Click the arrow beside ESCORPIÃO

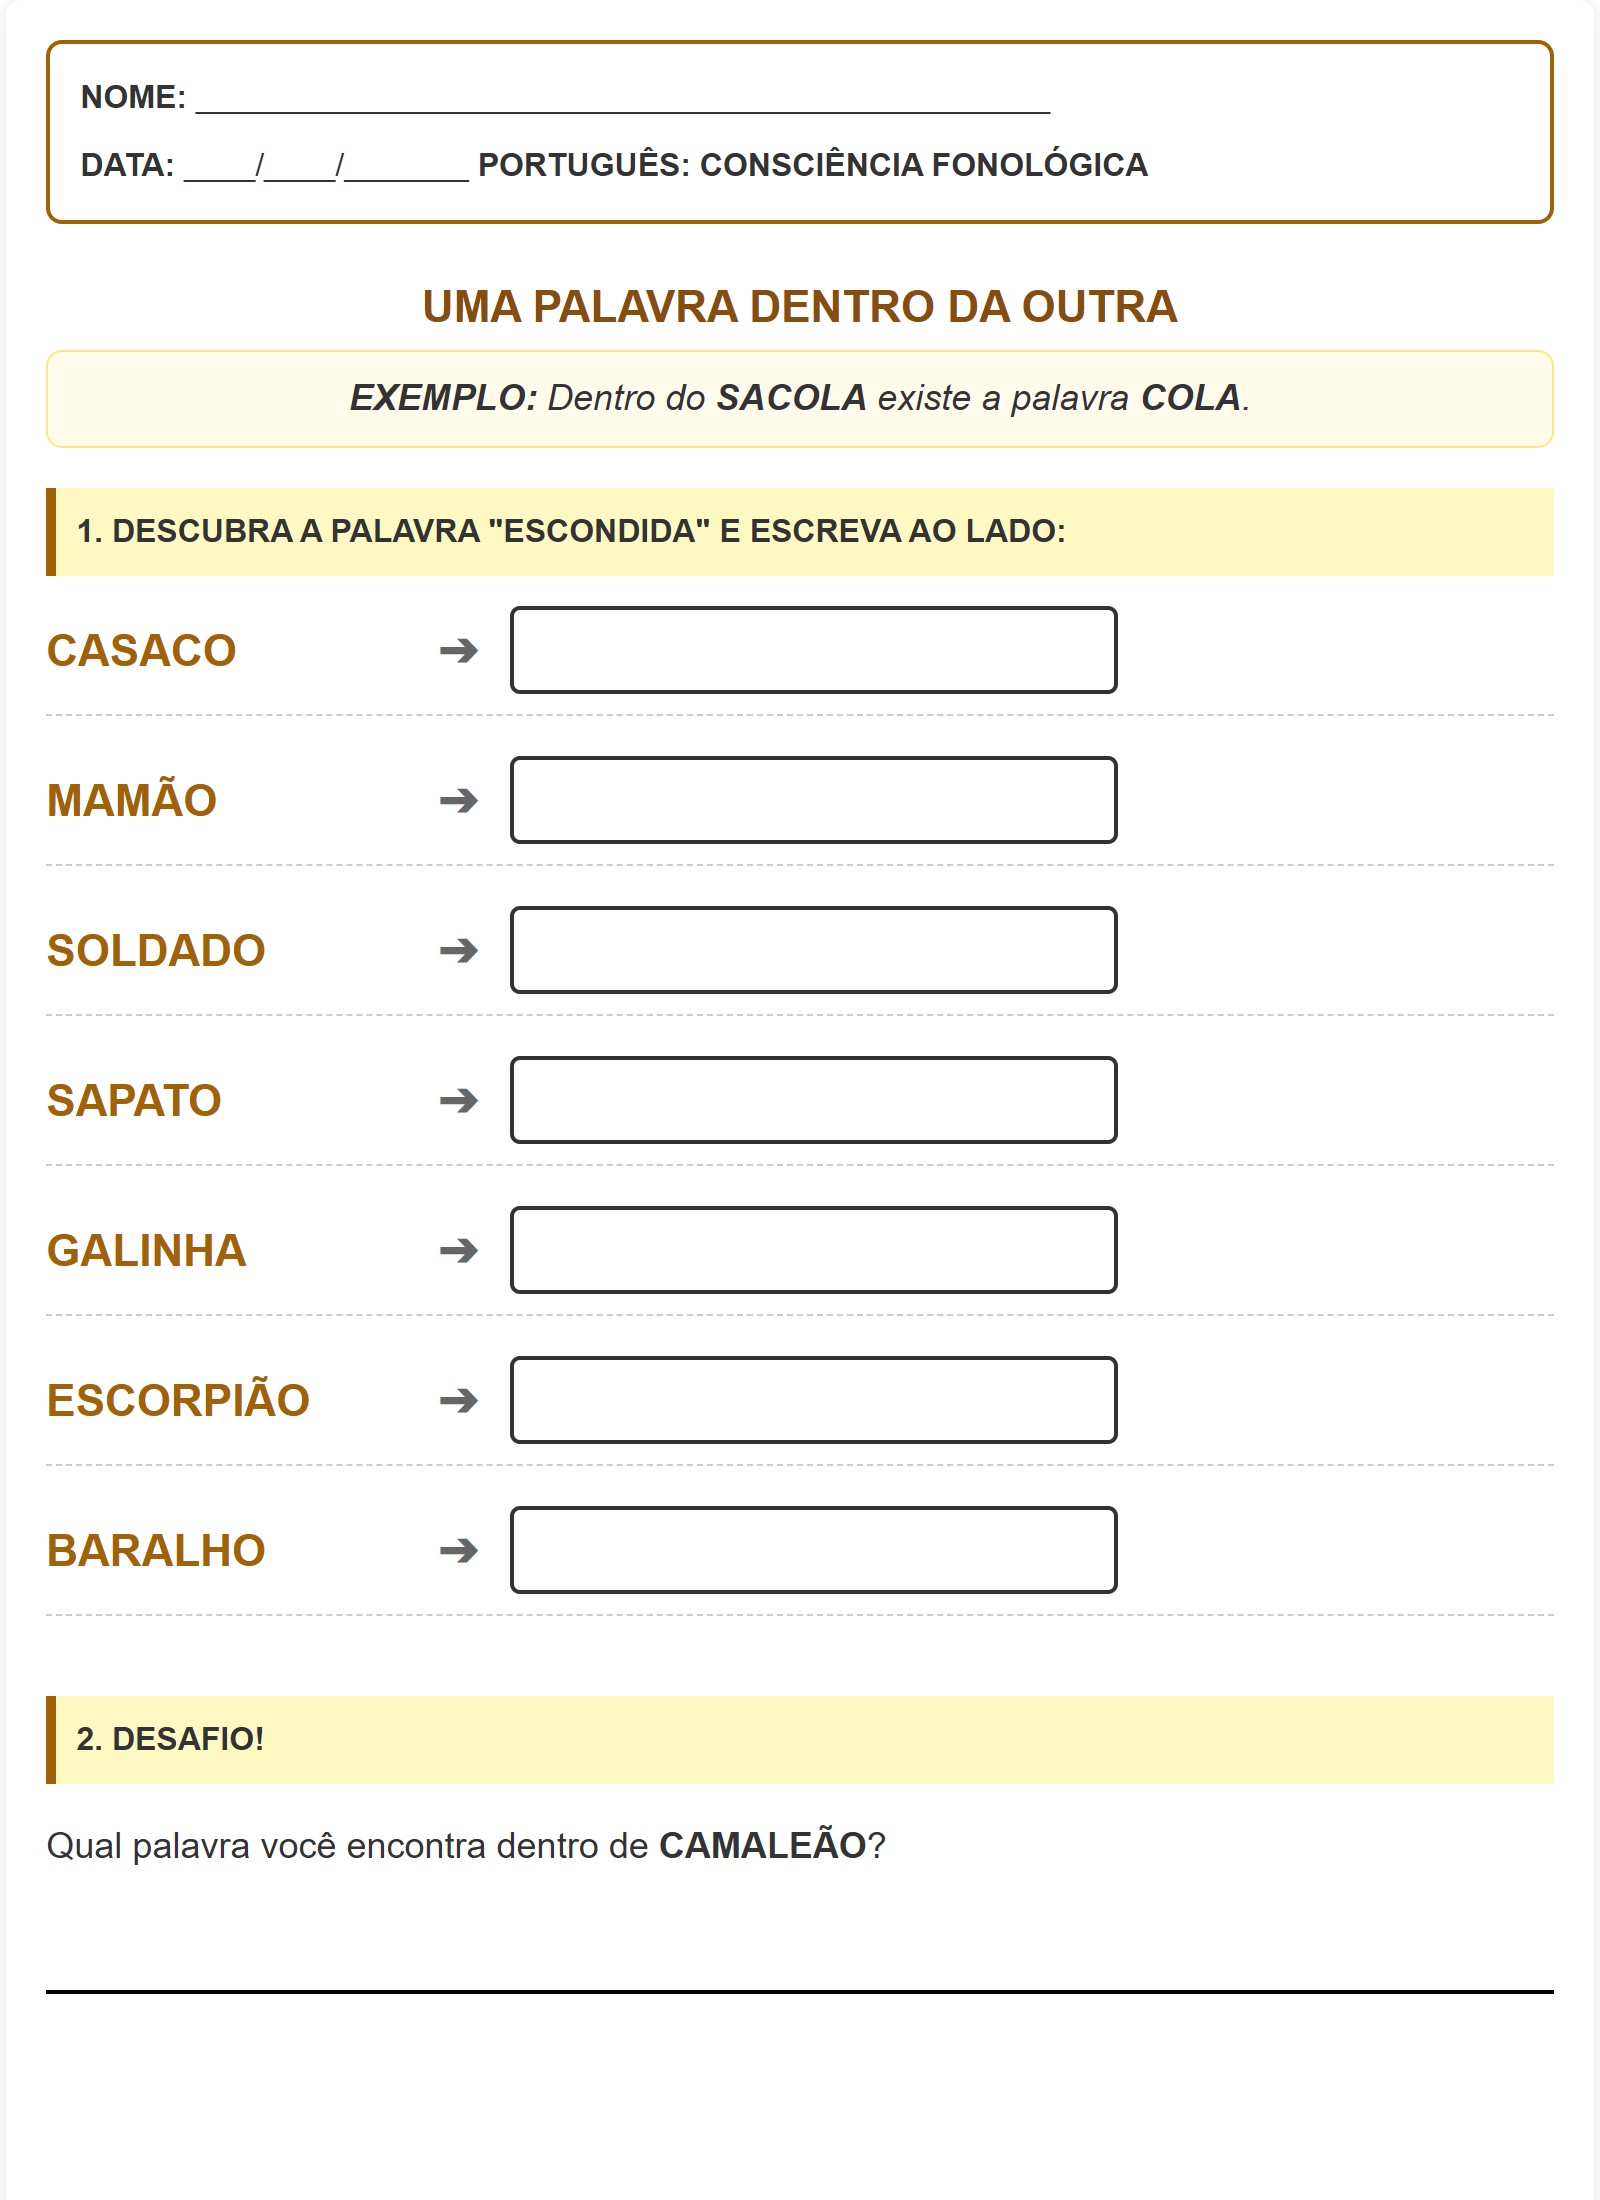click(458, 1401)
